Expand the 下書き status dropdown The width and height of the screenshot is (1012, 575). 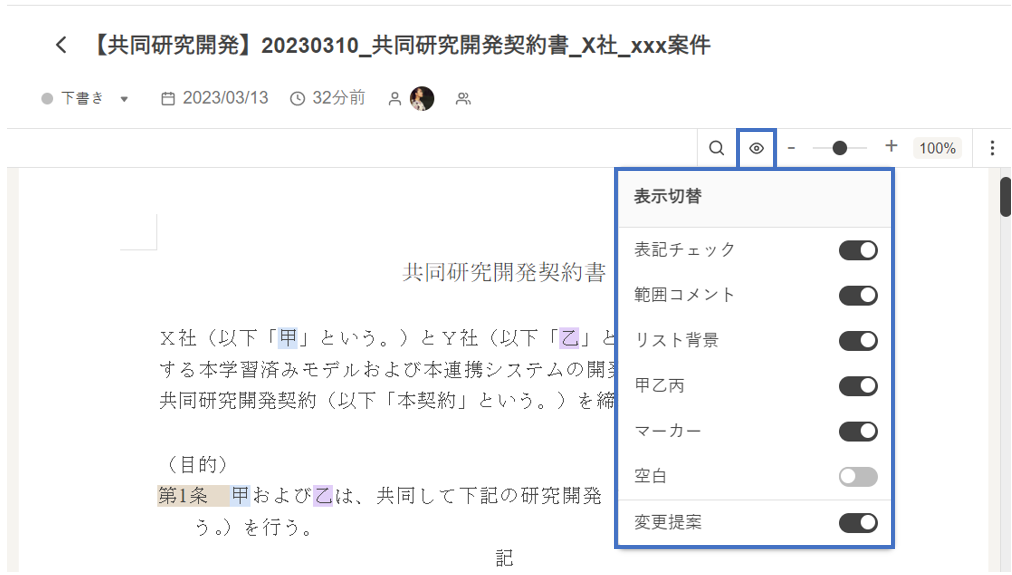(124, 99)
